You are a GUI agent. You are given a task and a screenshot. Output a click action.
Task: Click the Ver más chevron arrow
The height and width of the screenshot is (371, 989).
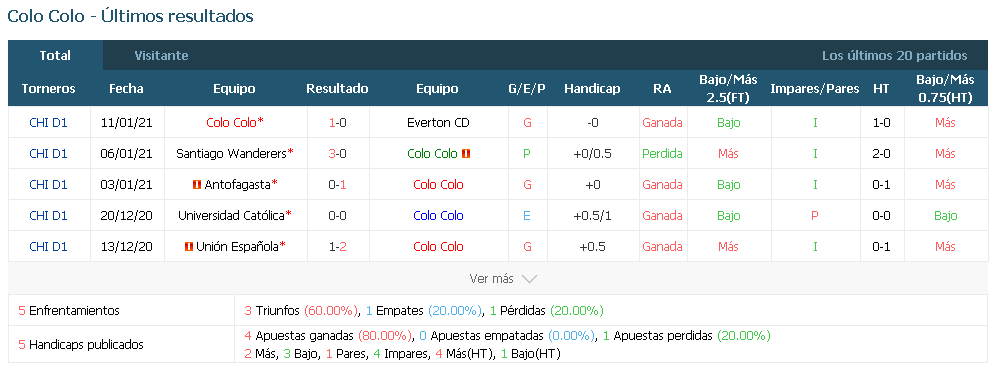[529, 279]
